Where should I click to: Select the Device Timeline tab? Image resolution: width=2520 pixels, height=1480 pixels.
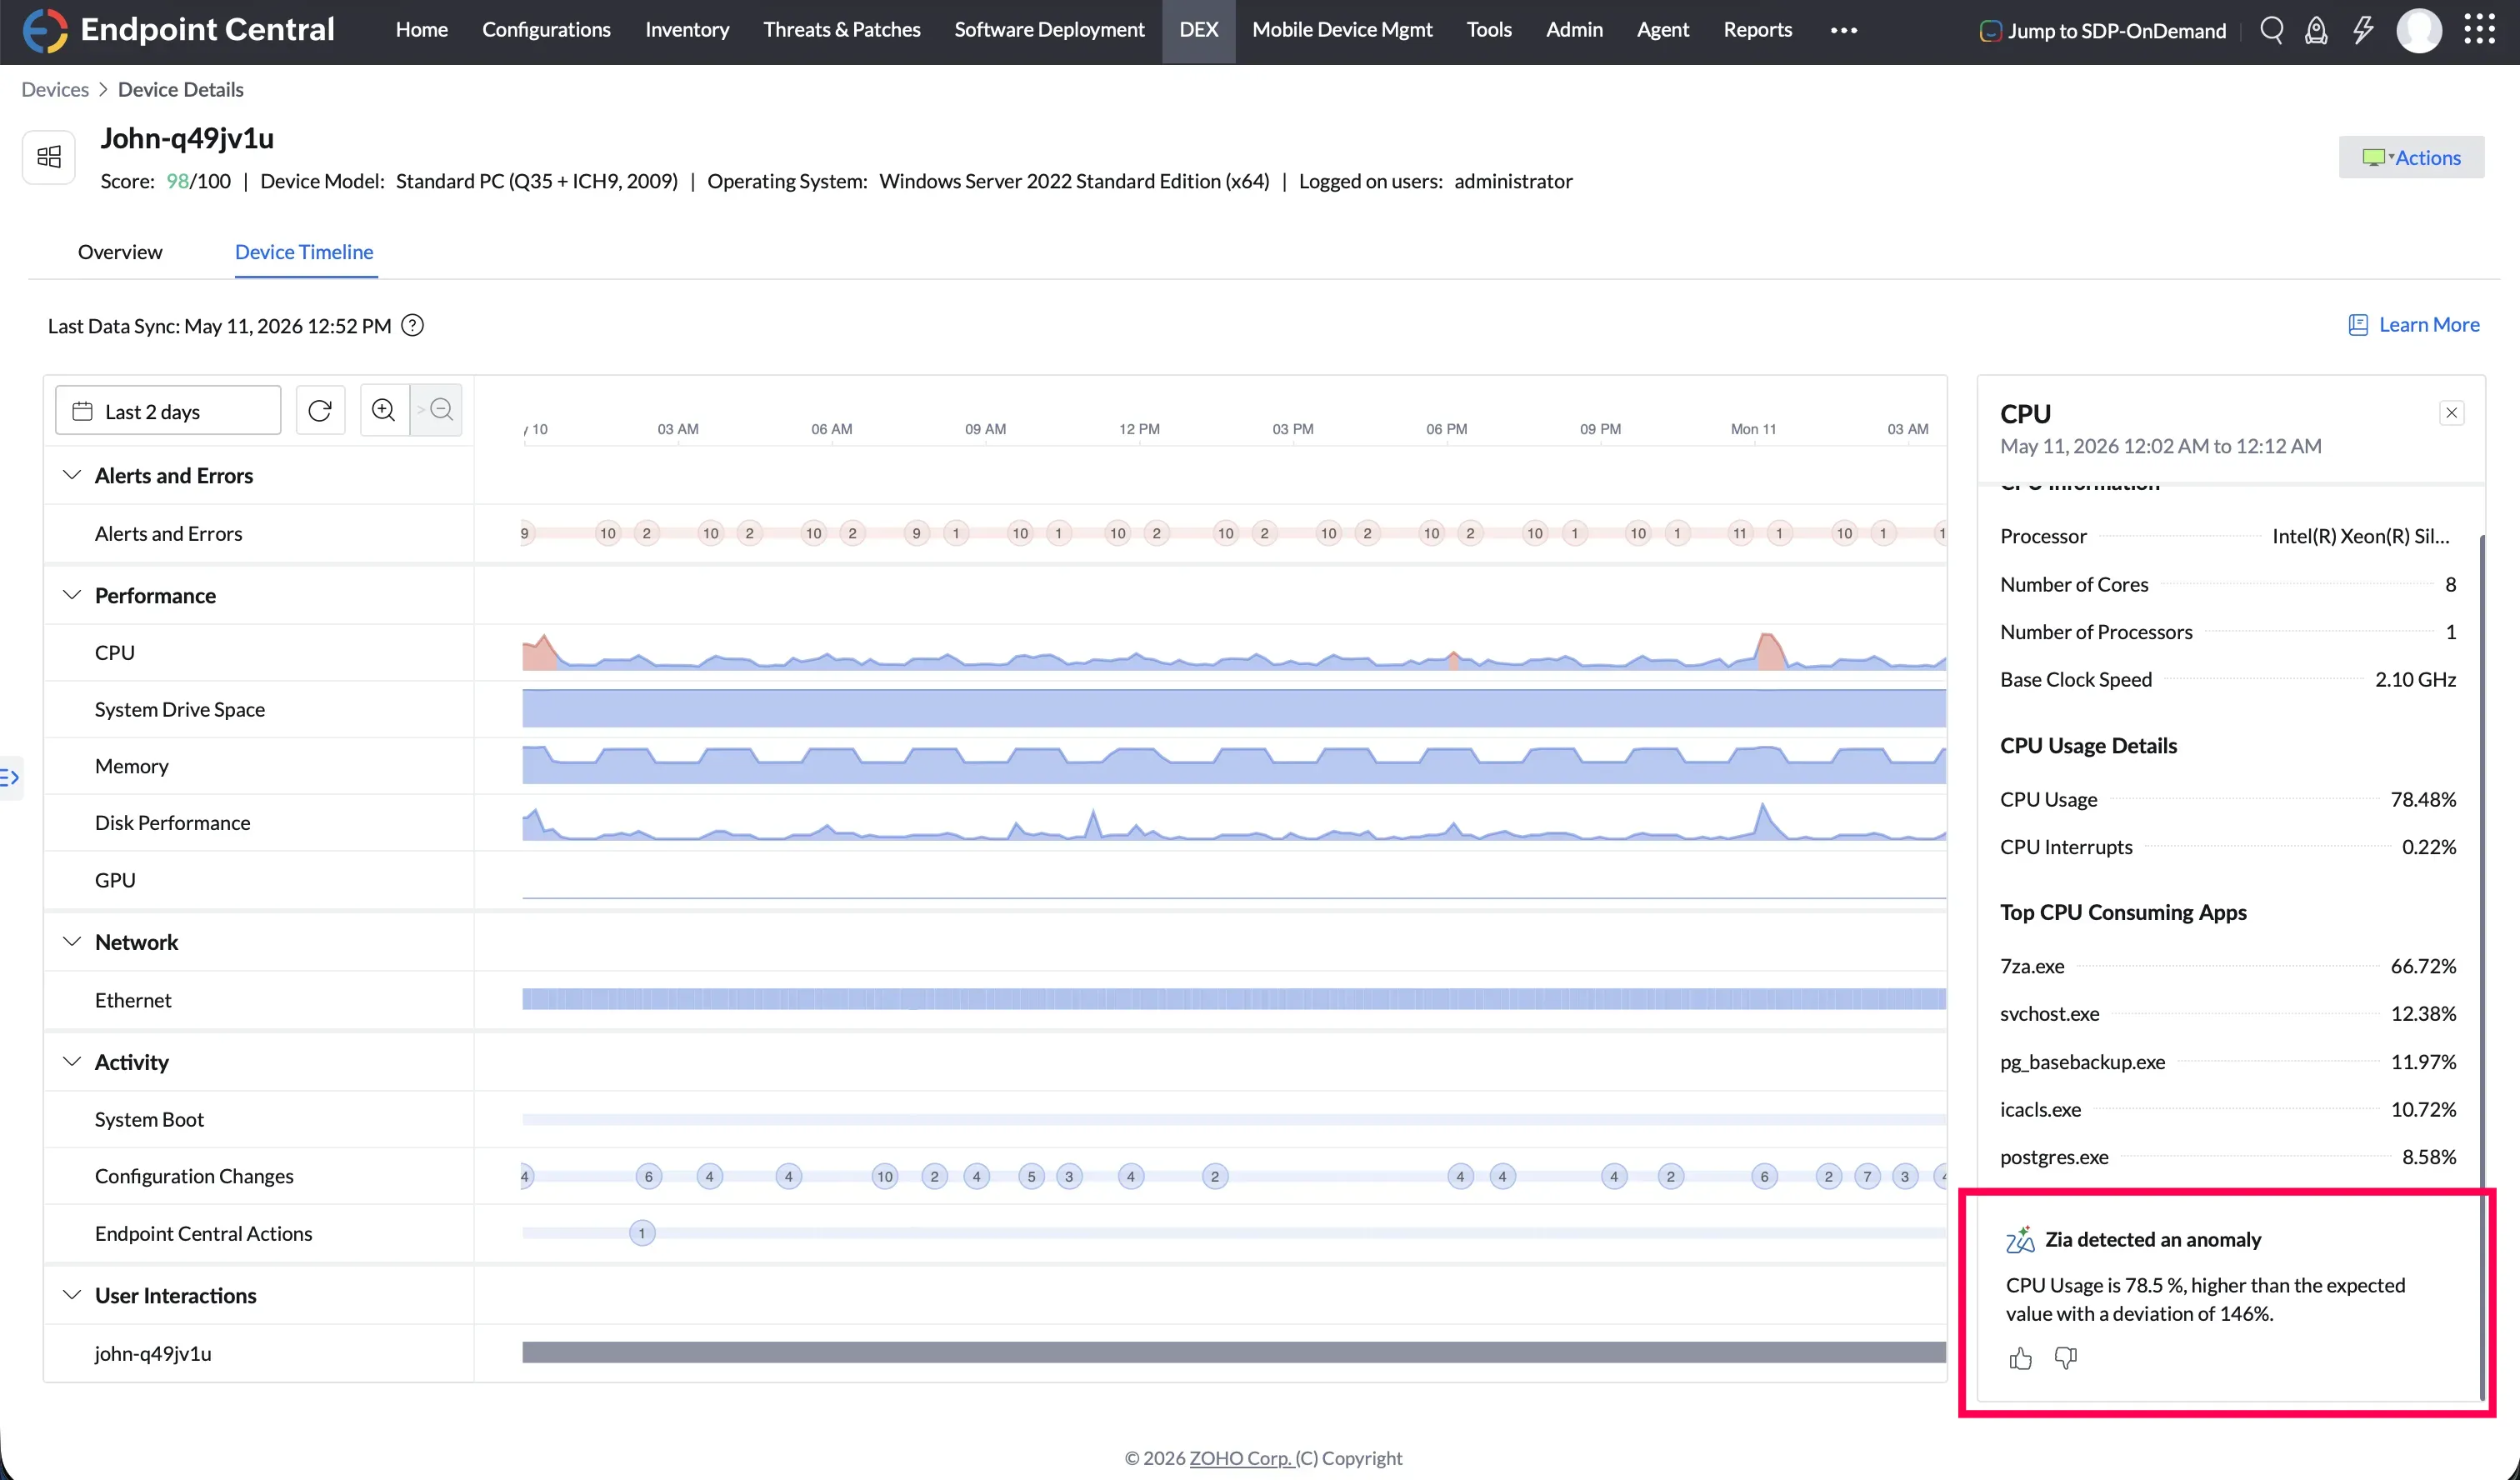coord(304,252)
